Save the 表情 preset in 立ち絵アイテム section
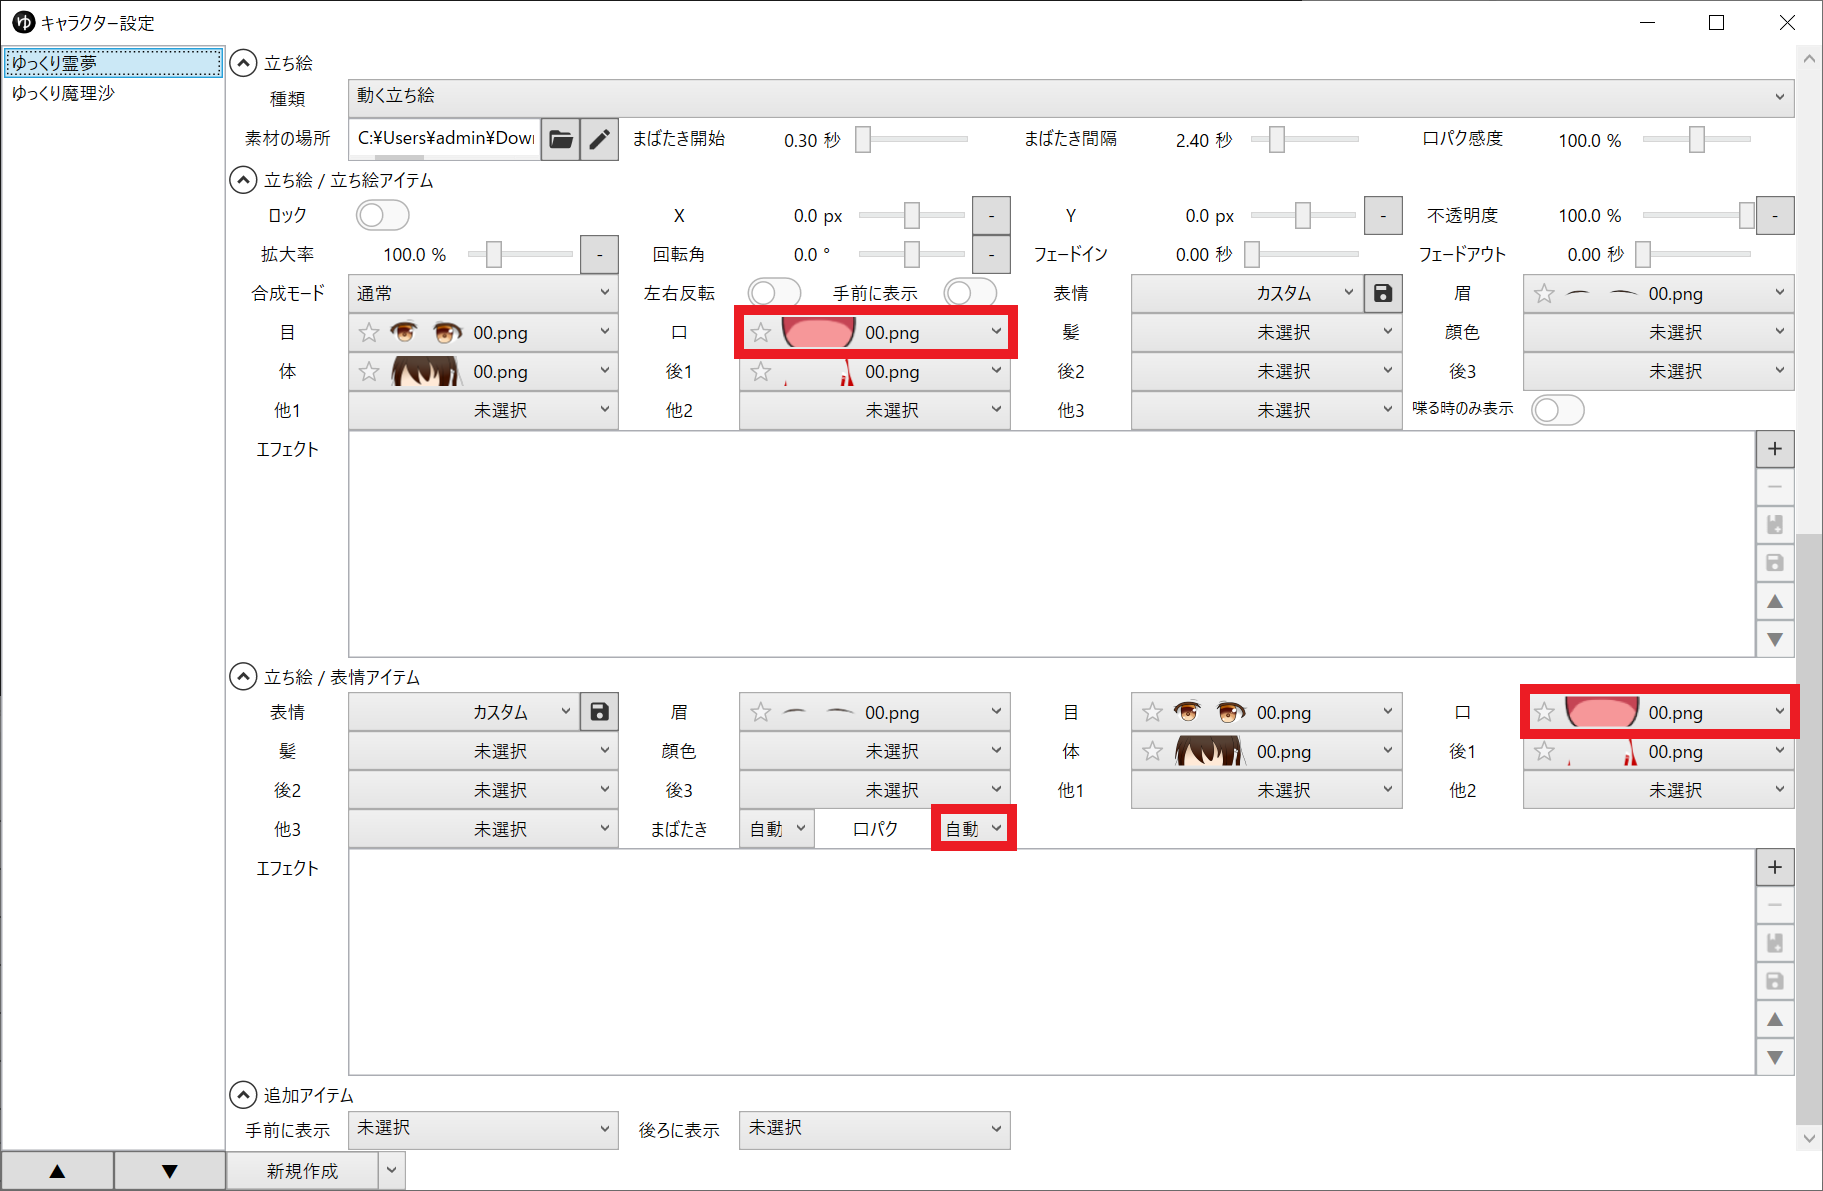1823x1191 pixels. pyautogui.click(x=1383, y=293)
